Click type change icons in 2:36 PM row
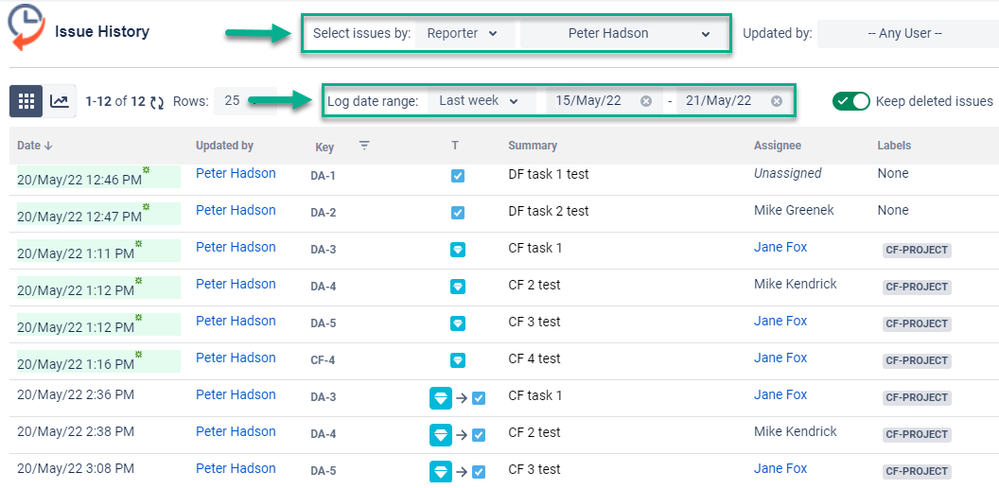Image resolution: width=999 pixels, height=488 pixels. (457, 398)
